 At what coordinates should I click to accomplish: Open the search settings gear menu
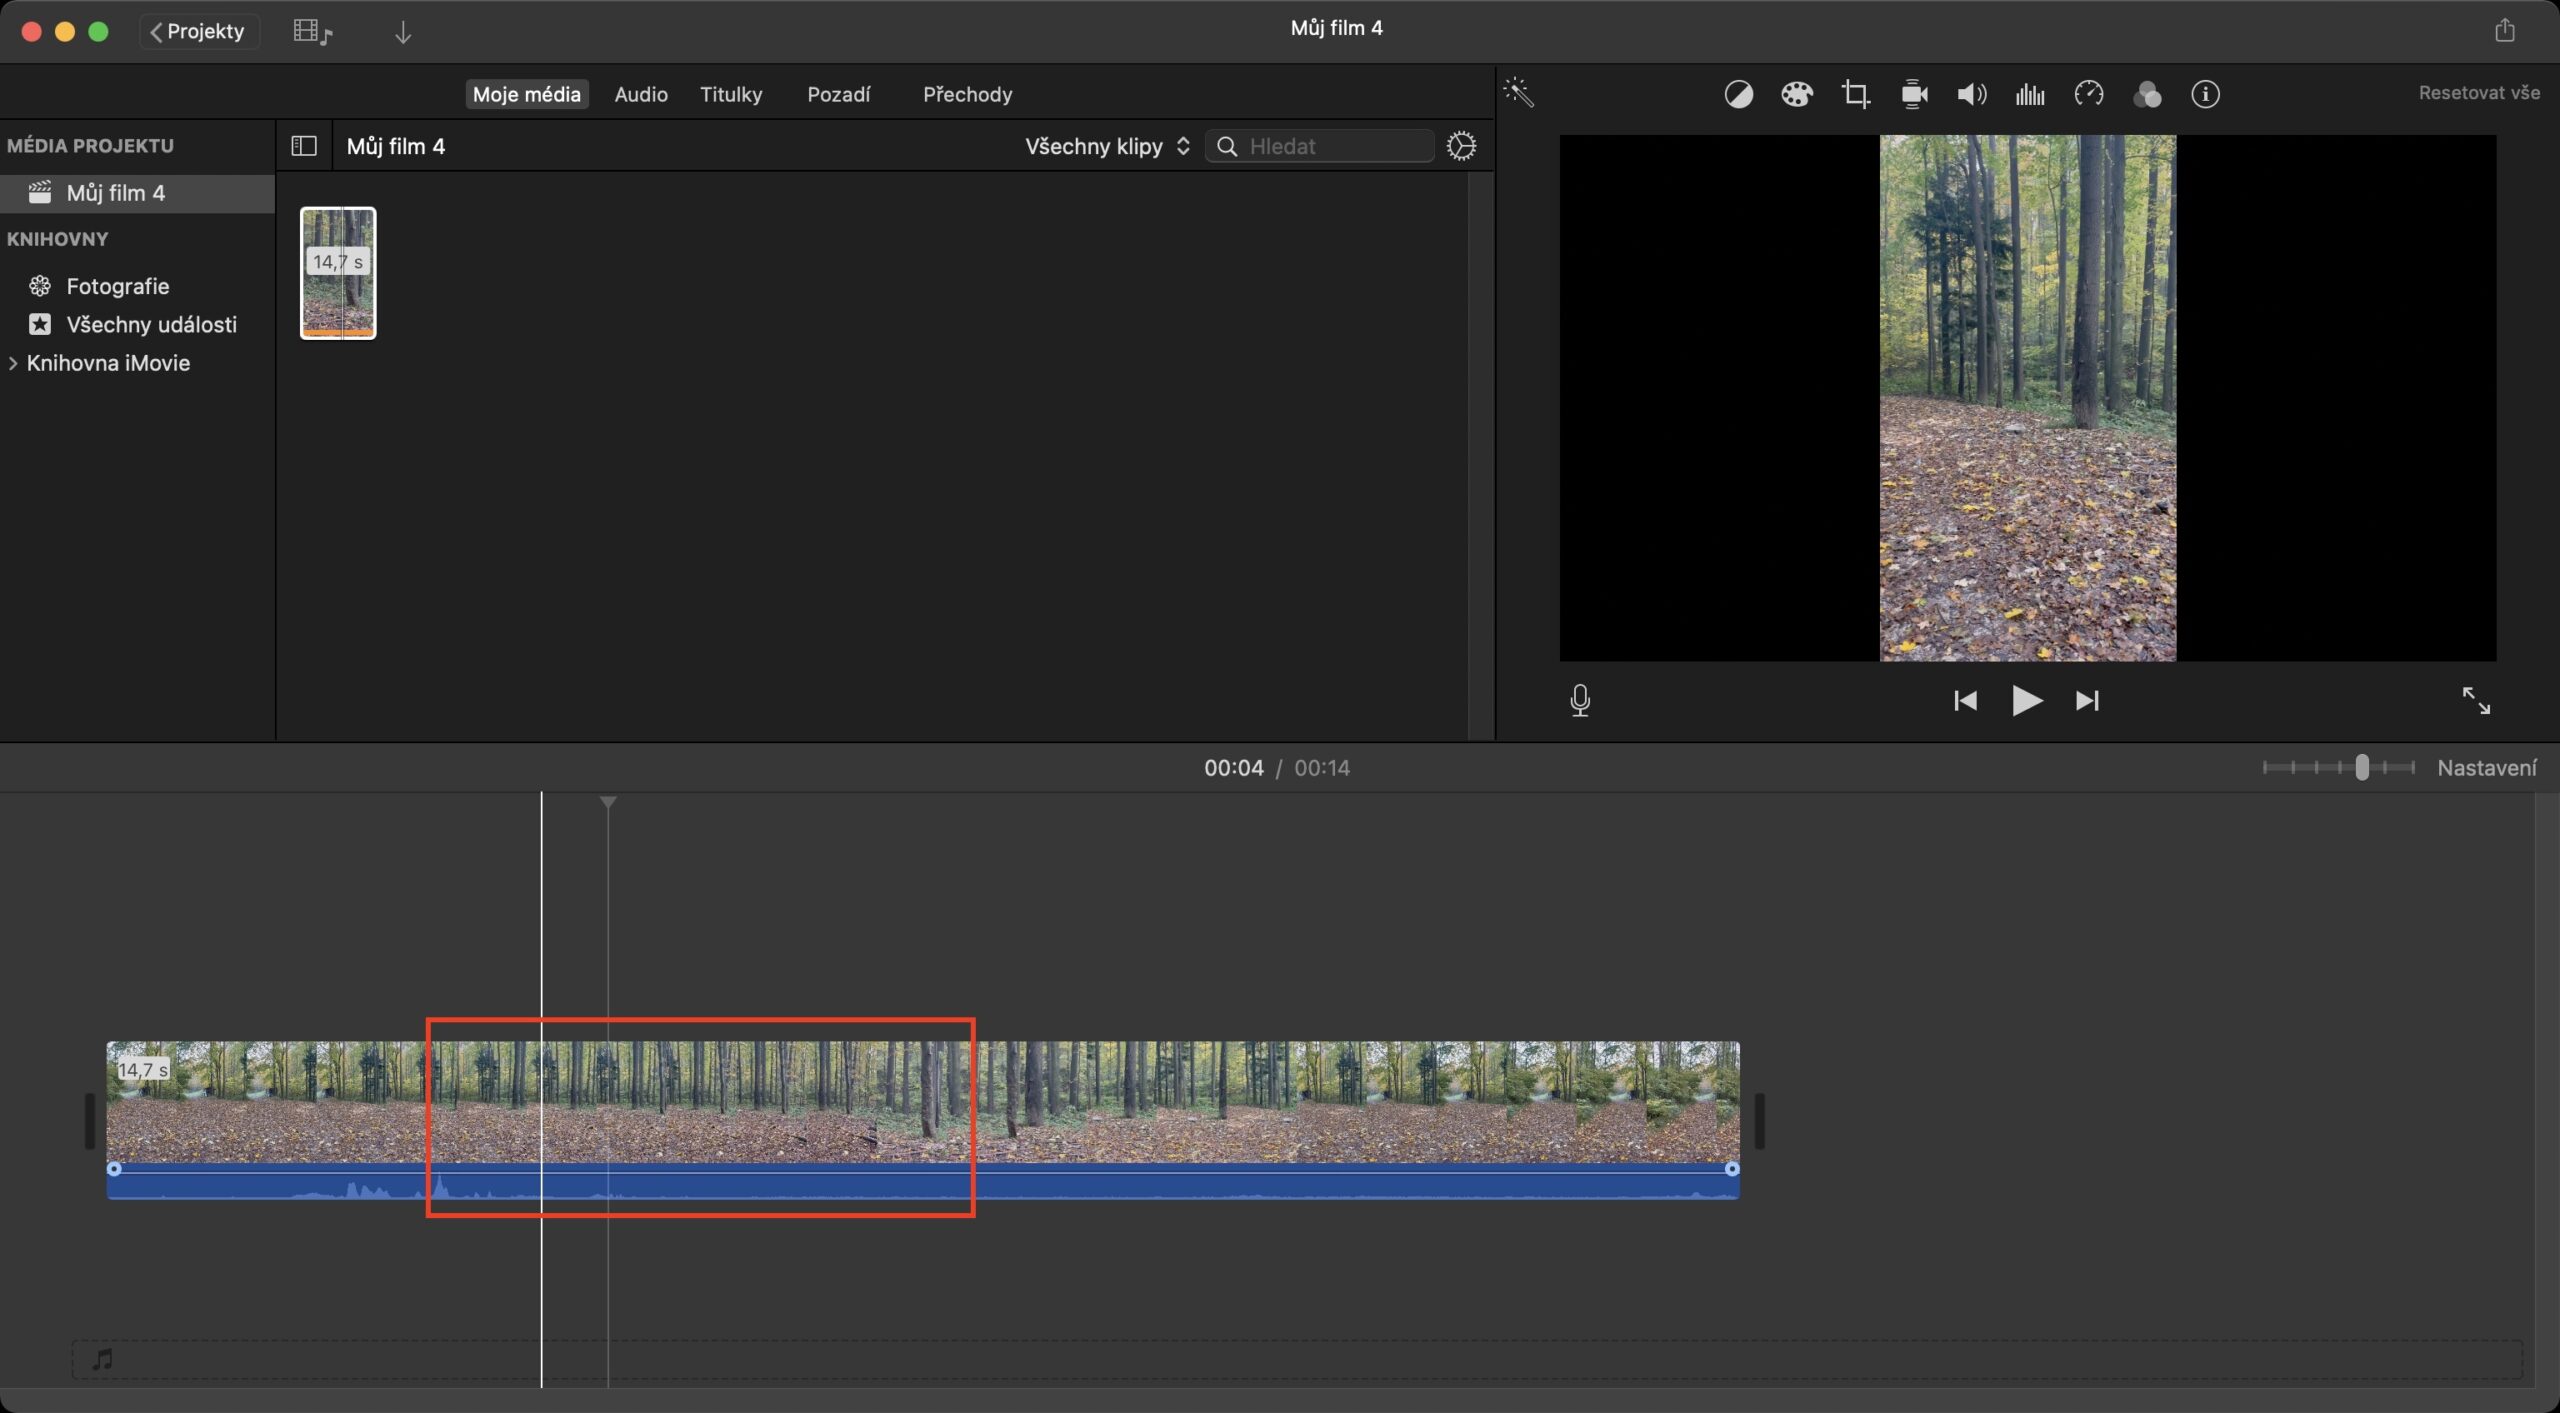(1461, 145)
